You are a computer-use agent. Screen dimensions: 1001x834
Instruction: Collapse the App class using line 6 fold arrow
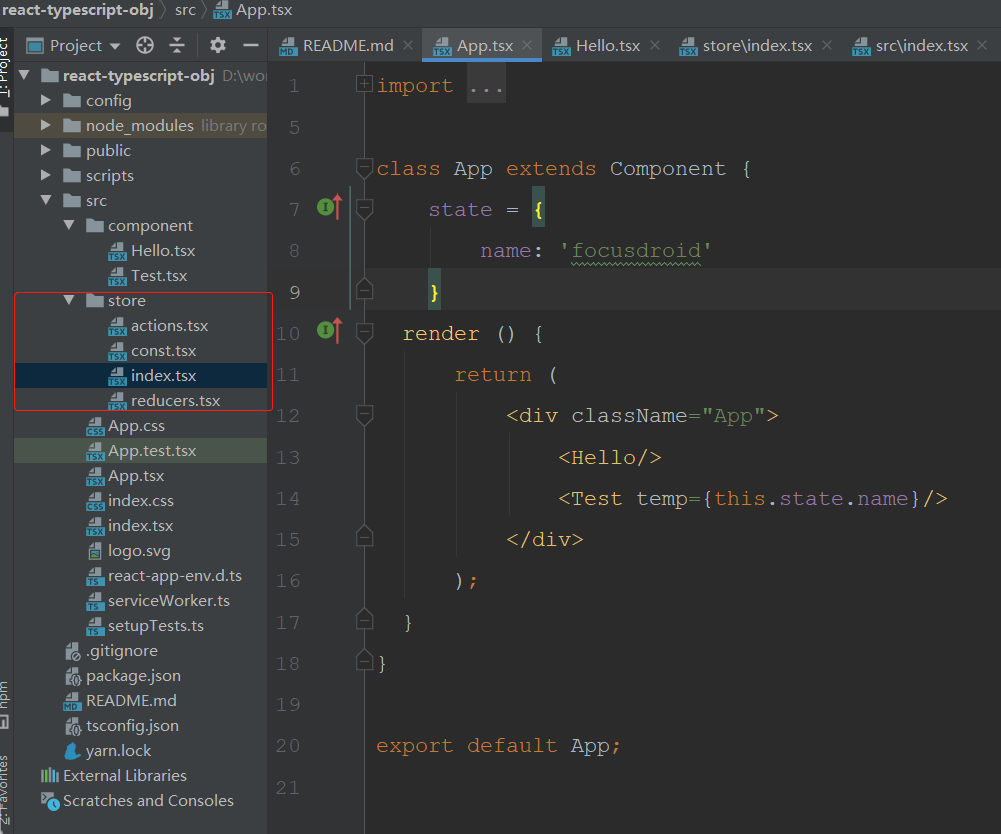coord(364,167)
